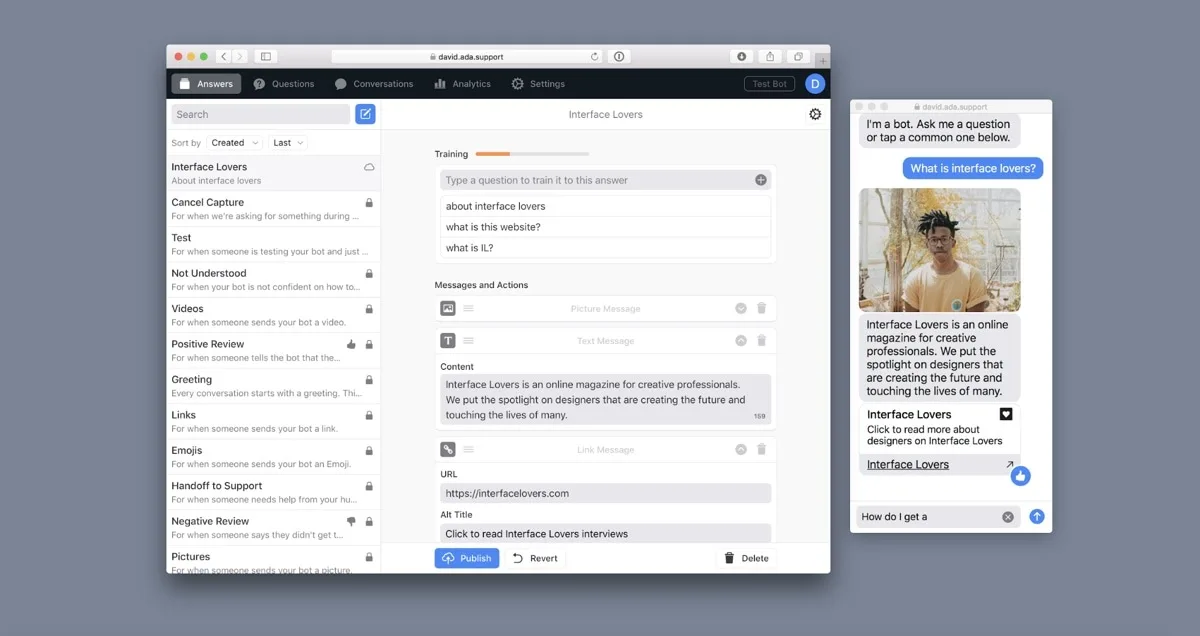Image resolution: width=1200 pixels, height=636 pixels.
Task: Collapse the Link Message block
Action: [x=741, y=450]
